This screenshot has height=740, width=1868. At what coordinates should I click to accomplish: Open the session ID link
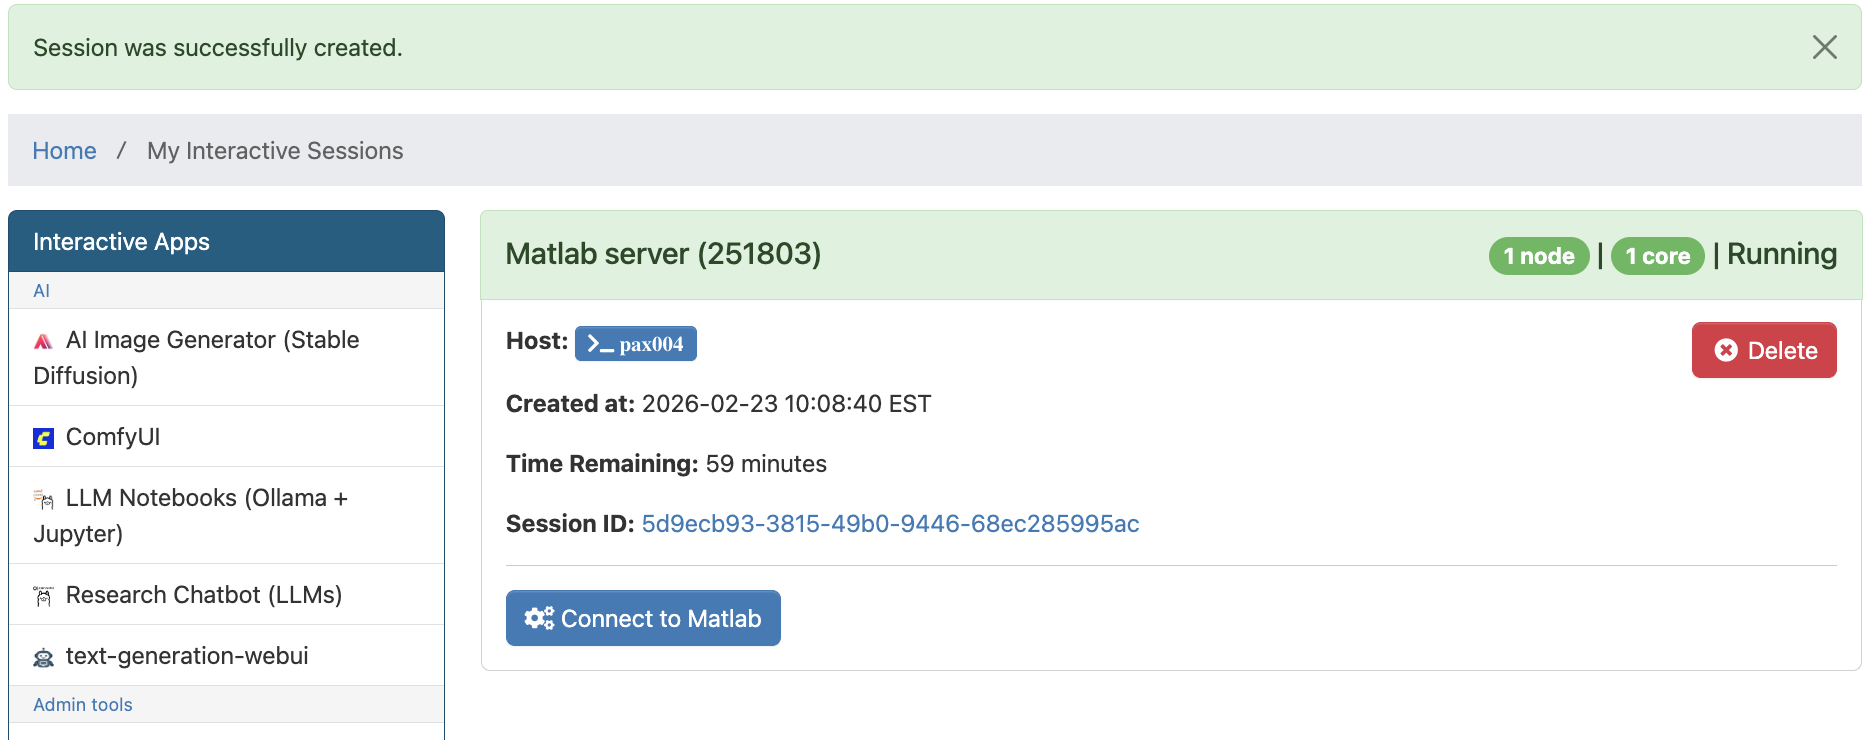point(890,524)
